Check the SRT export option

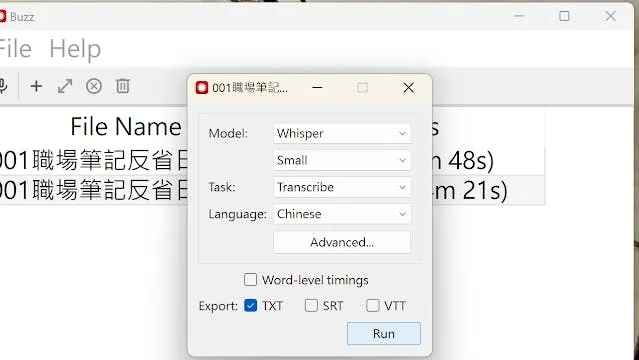[x=311, y=305]
